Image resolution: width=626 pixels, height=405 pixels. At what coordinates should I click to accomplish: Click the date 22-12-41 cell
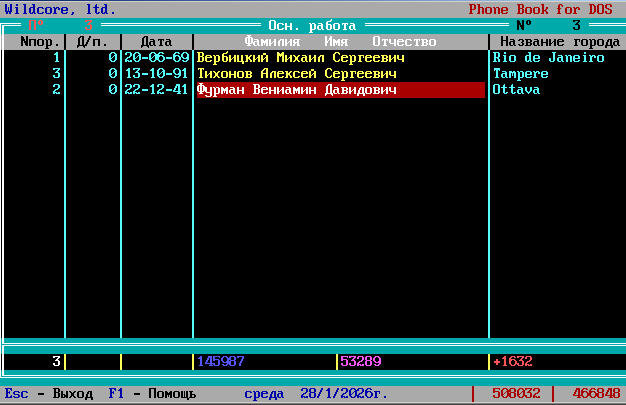coord(156,90)
